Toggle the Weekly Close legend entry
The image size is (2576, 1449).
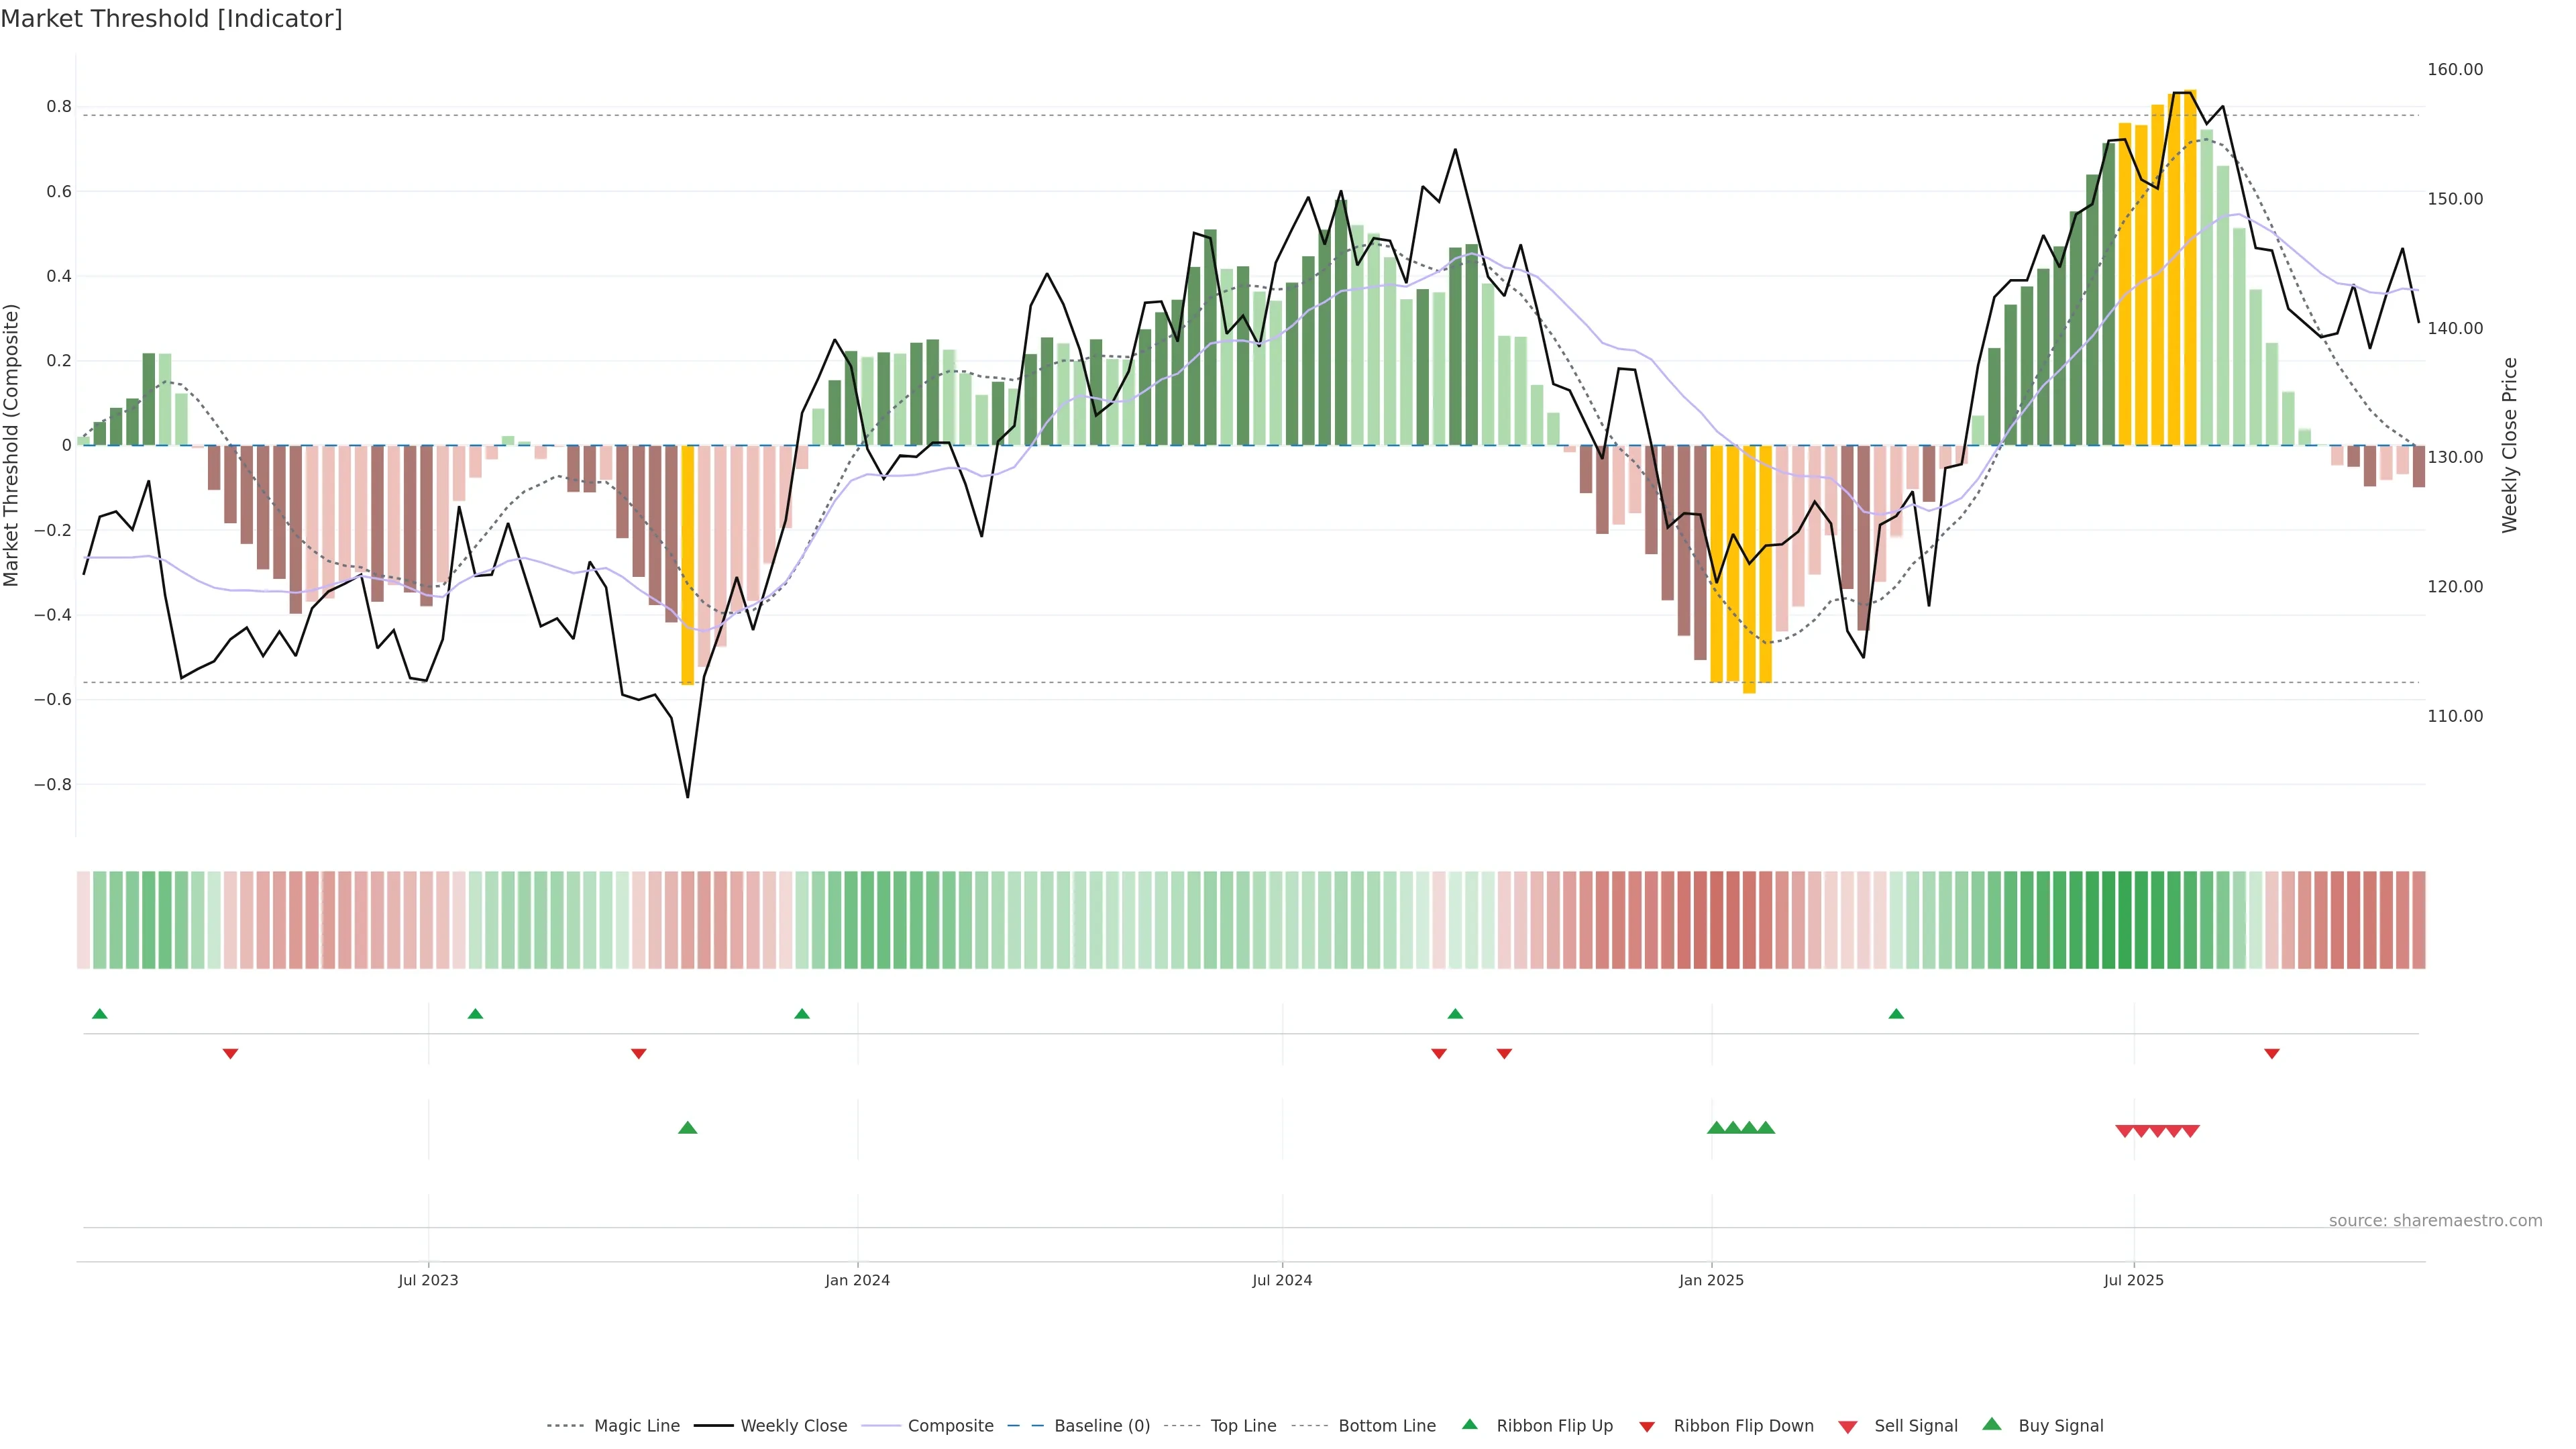(x=793, y=1426)
